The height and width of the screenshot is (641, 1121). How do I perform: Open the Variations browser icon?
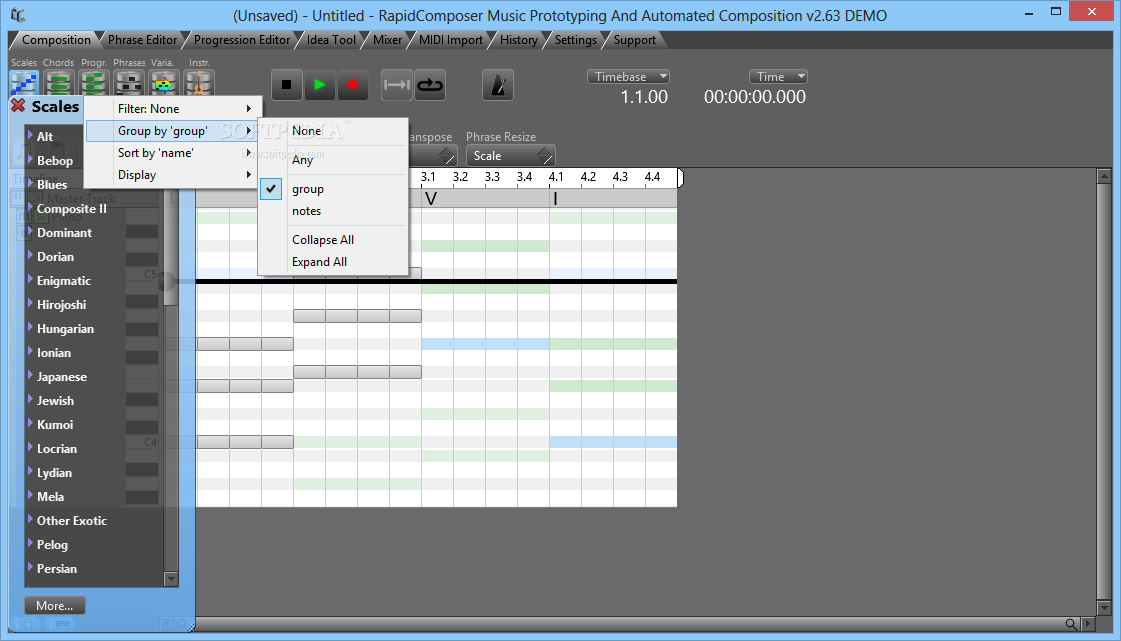(164, 84)
